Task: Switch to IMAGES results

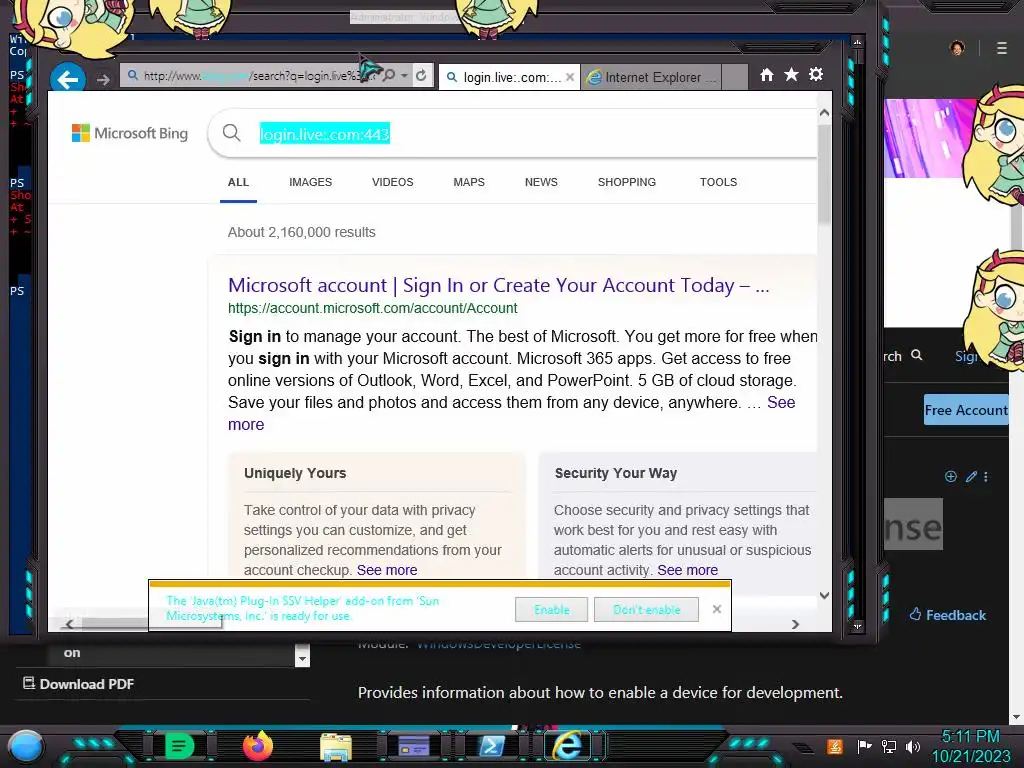Action: click(x=310, y=182)
